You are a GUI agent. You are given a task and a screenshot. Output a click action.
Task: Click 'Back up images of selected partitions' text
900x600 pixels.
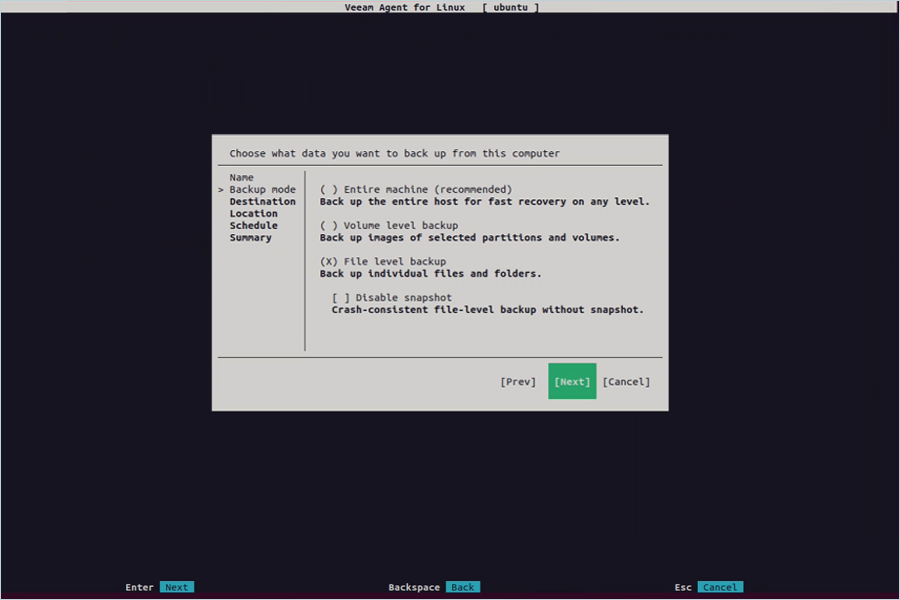coord(470,237)
